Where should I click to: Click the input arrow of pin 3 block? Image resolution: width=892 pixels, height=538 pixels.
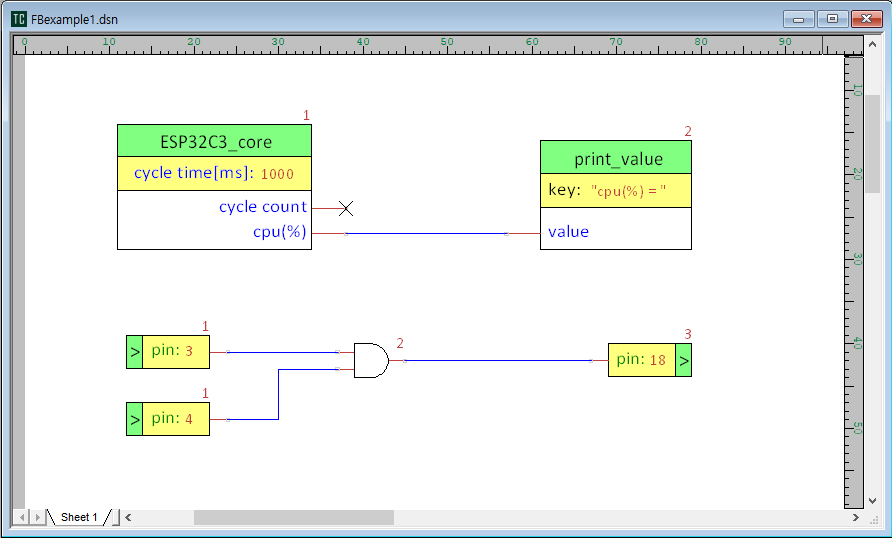tap(134, 352)
